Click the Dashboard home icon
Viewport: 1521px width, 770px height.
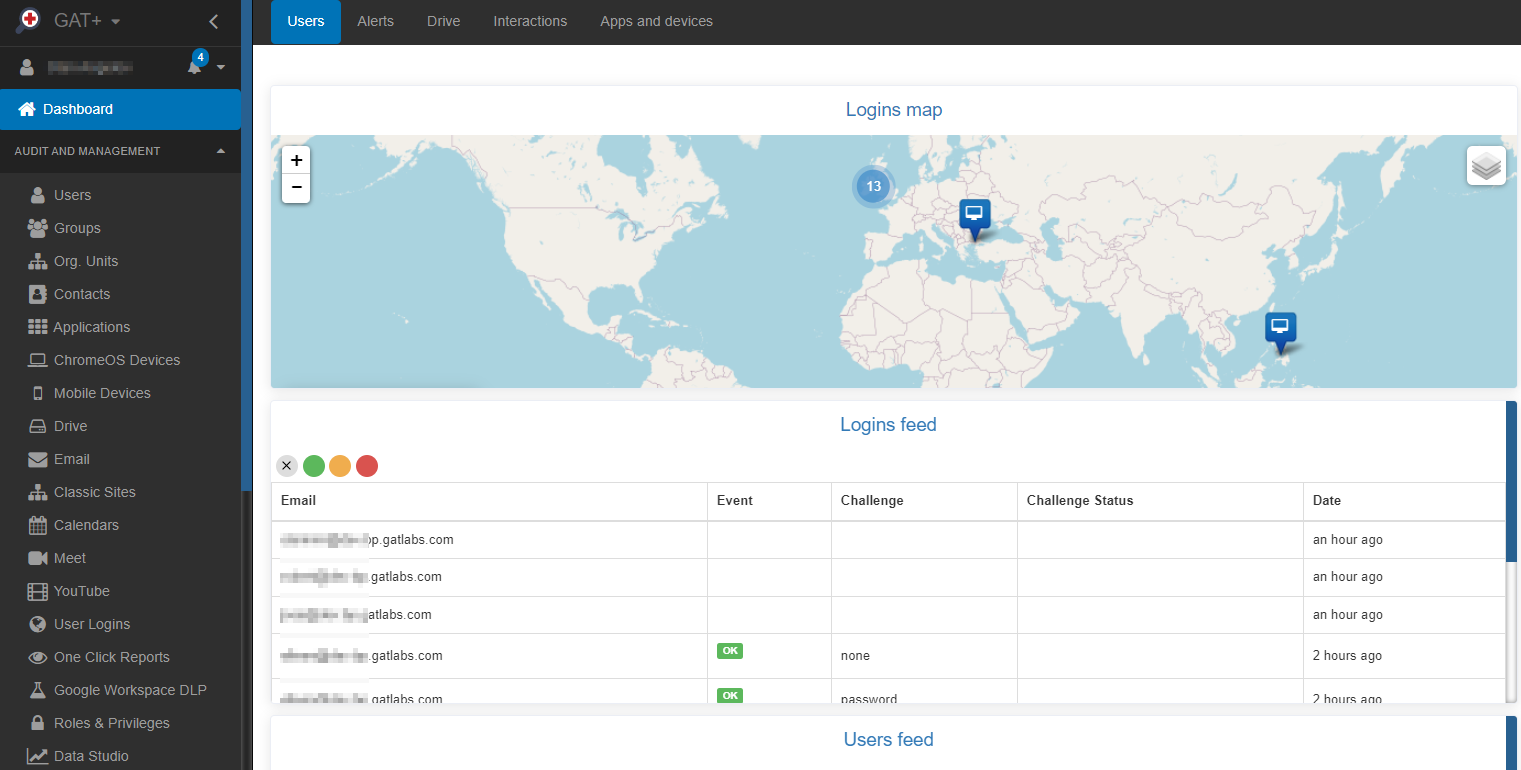[27, 109]
